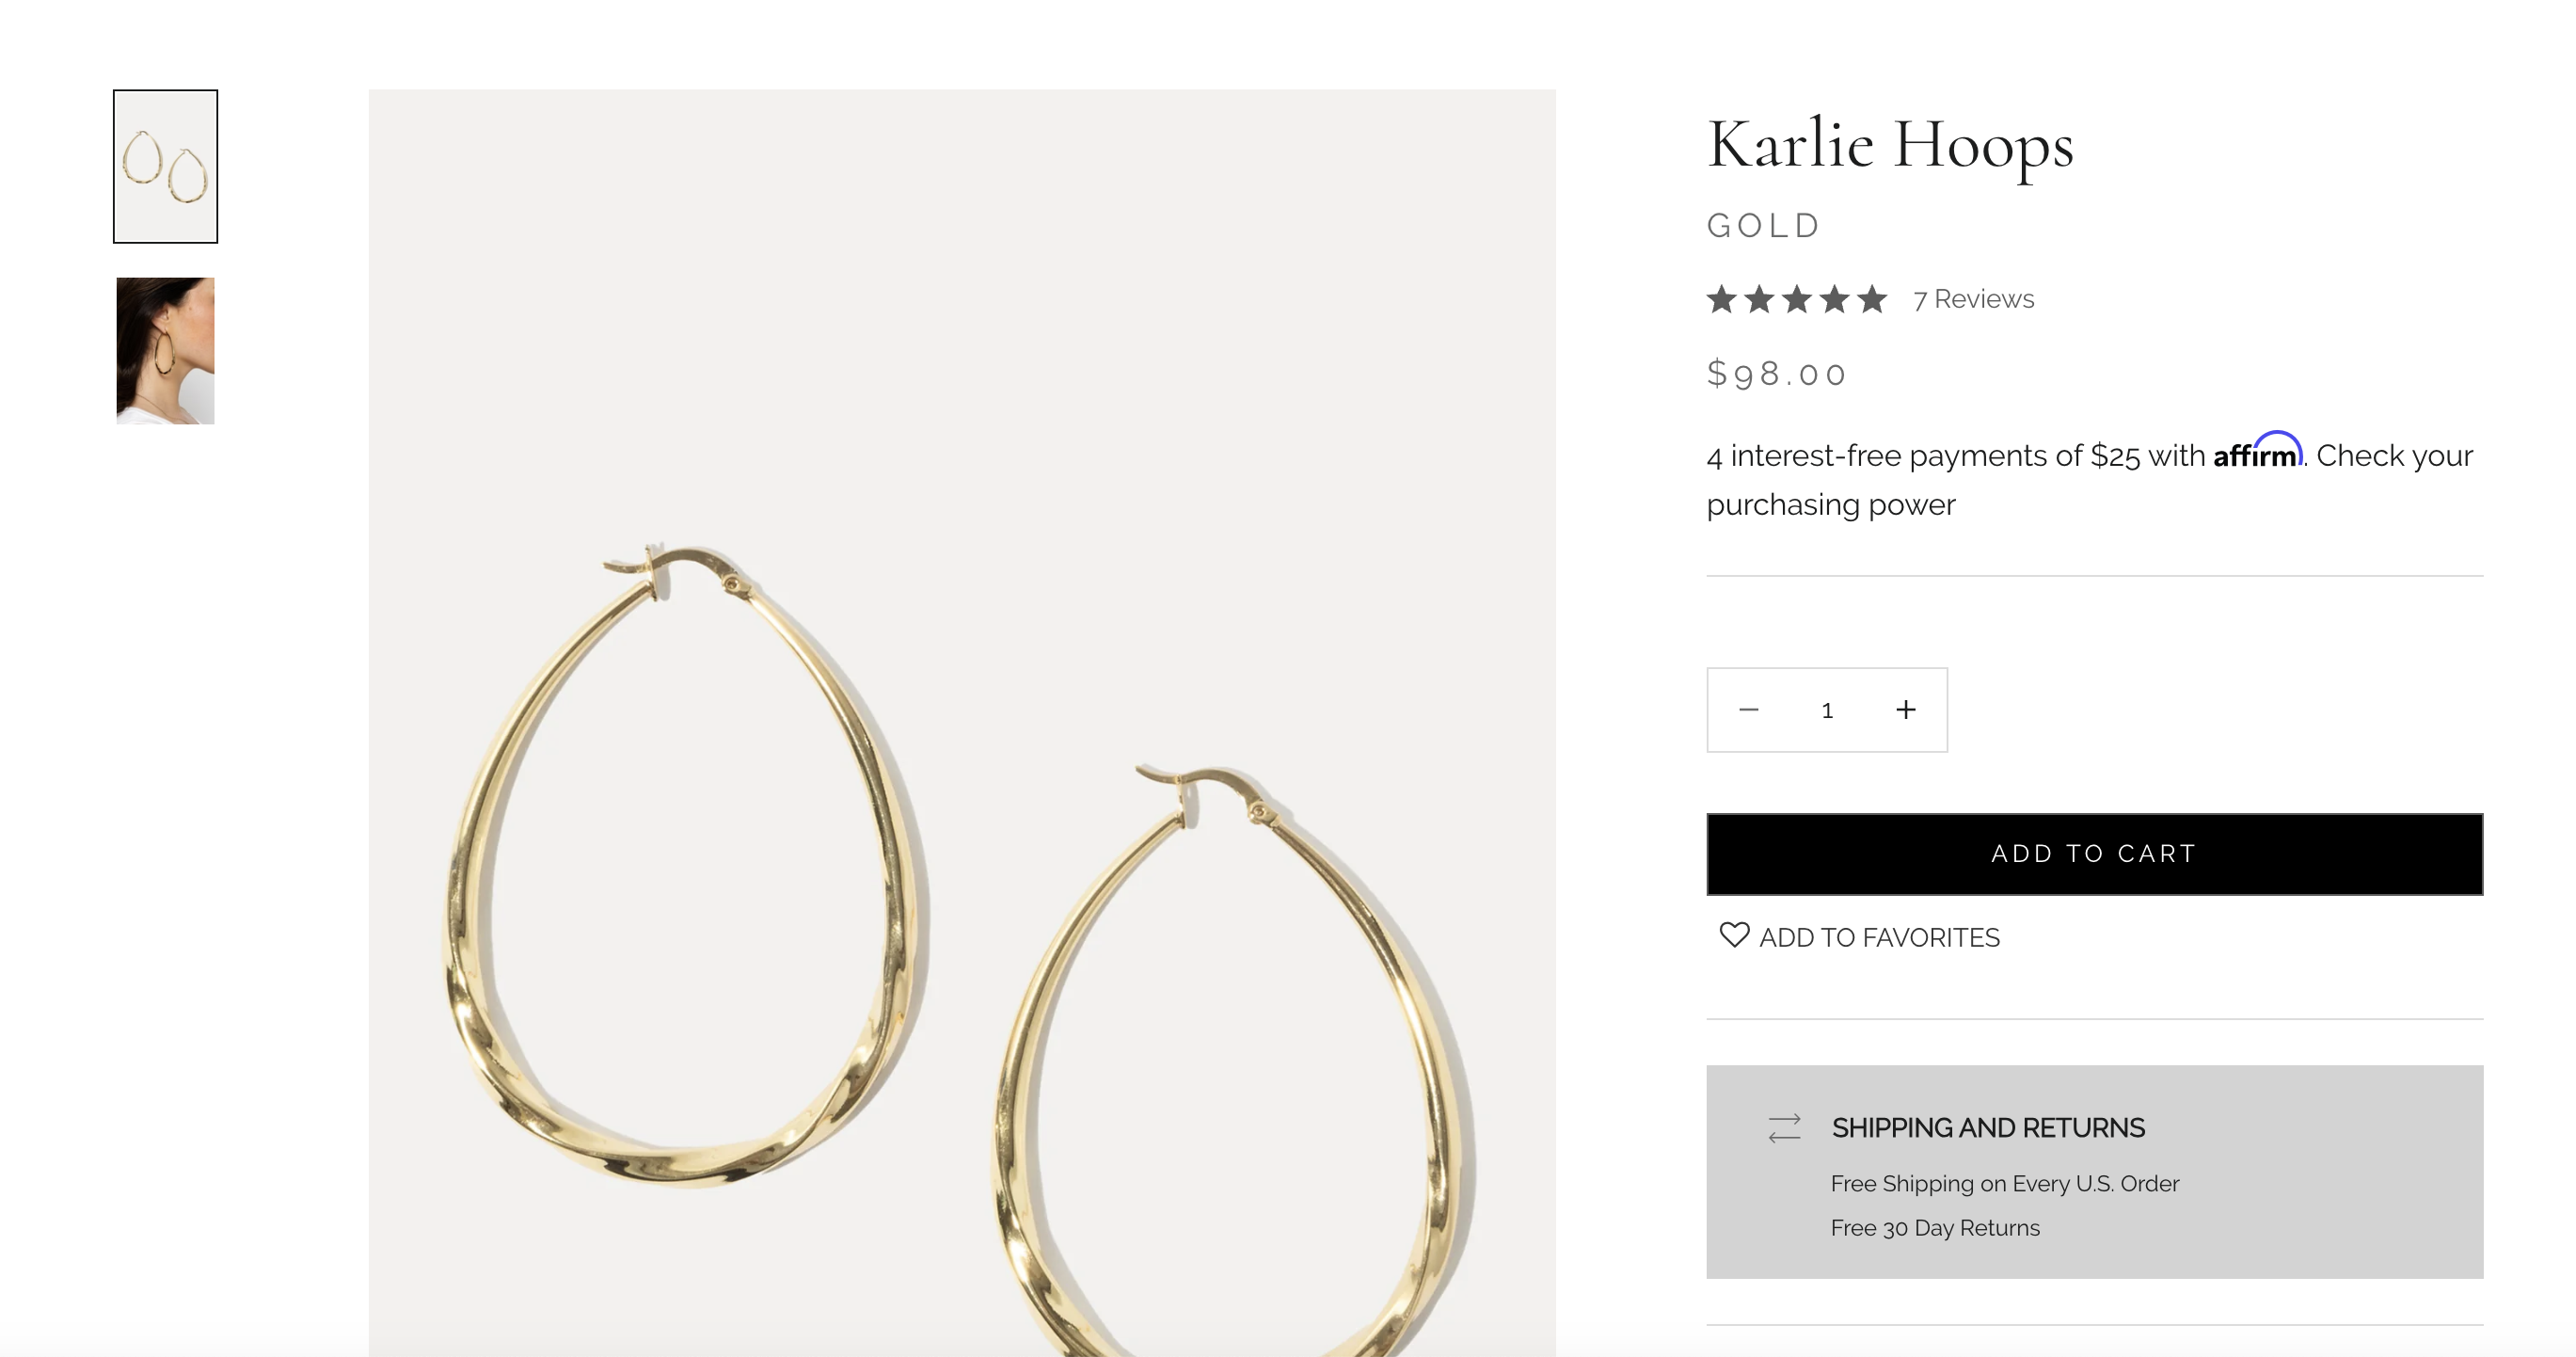
Task: Click Free Shipping on Every U.S. Order text
Action: coord(2005,1184)
